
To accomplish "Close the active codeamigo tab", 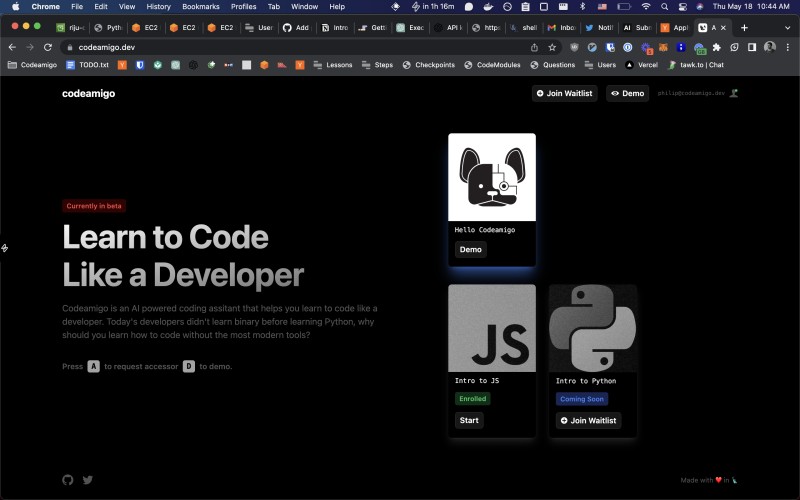I will 723,28.
